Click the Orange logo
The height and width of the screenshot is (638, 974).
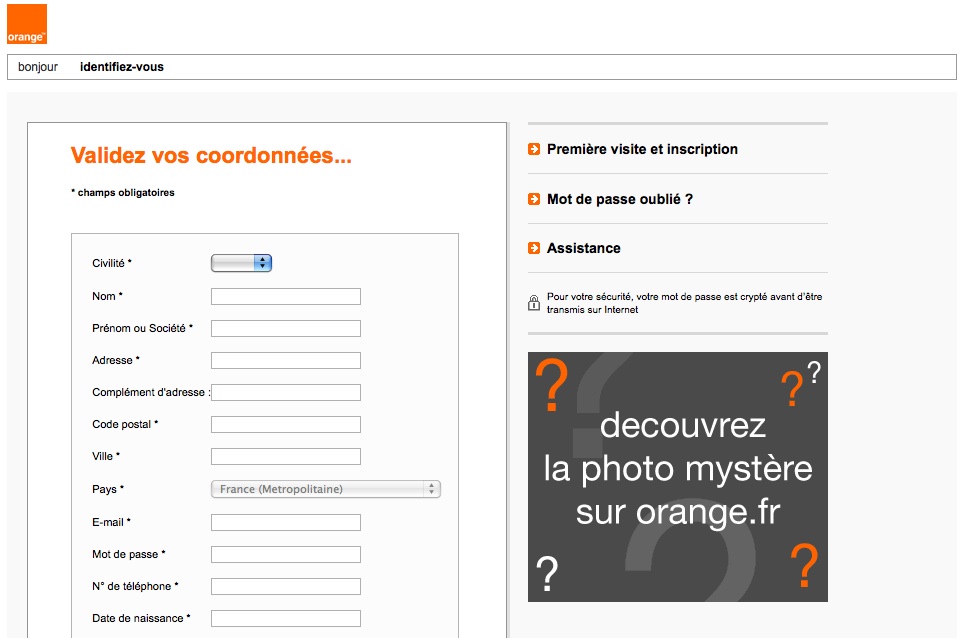click(x=27, y=24)
